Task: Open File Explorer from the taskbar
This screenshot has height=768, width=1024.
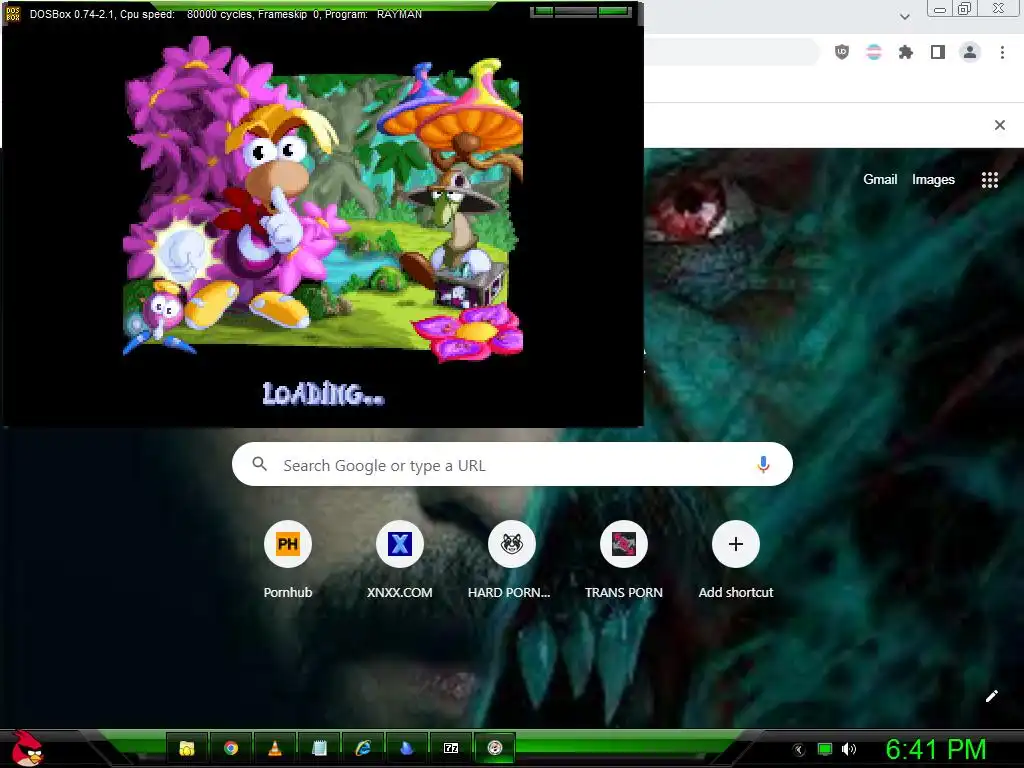Action: pyautogui.click(x=187, y=748)
